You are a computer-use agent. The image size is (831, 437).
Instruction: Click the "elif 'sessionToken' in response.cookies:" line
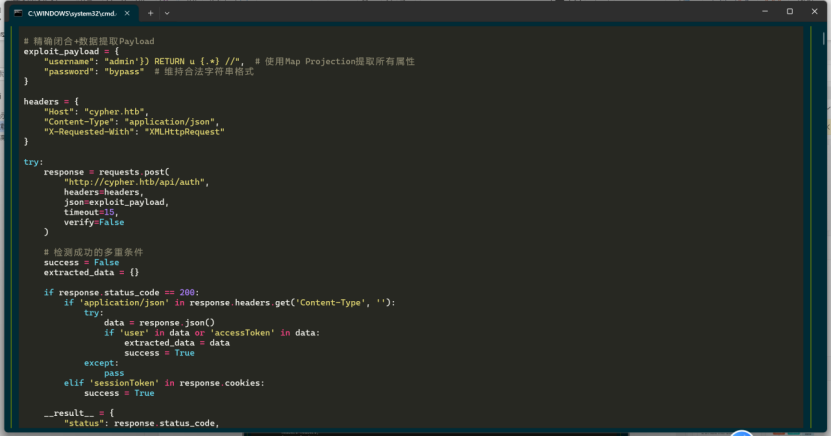pos(164,383)
